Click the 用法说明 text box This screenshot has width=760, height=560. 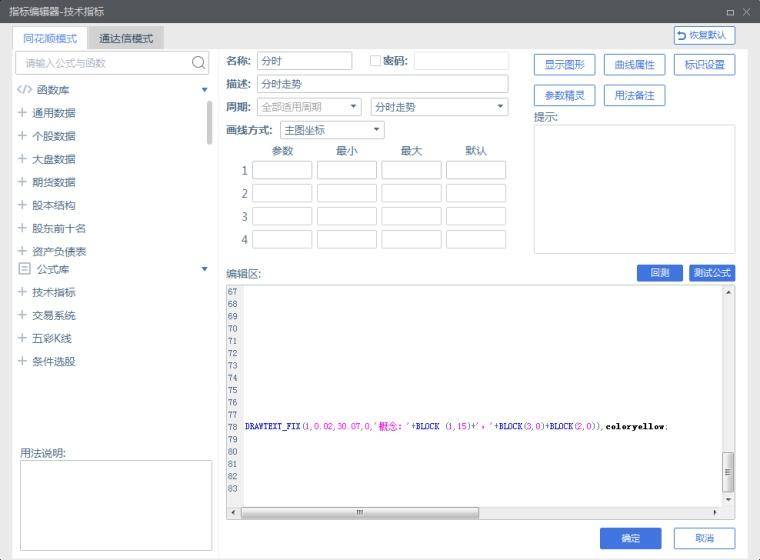[116, 505]
